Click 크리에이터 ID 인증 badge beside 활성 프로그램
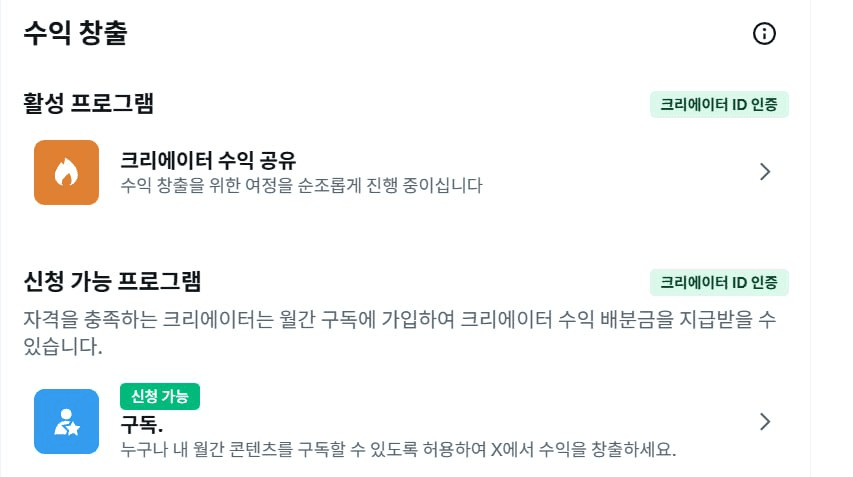Viewport: 853px width, 477px height. pos(719,104)
